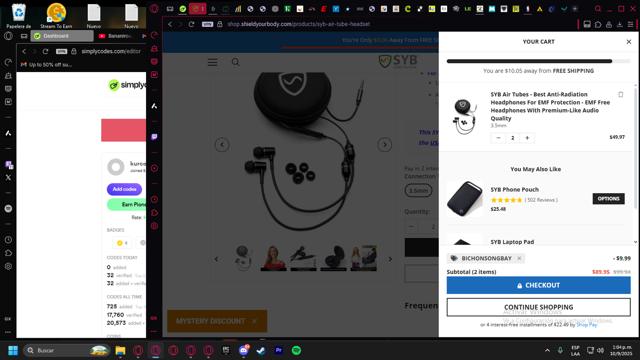This screenshot has height=360, width=640.
Task: Open Twitch in the right browser sidebar
Action: pyautogui.click(x=154, y=137)
